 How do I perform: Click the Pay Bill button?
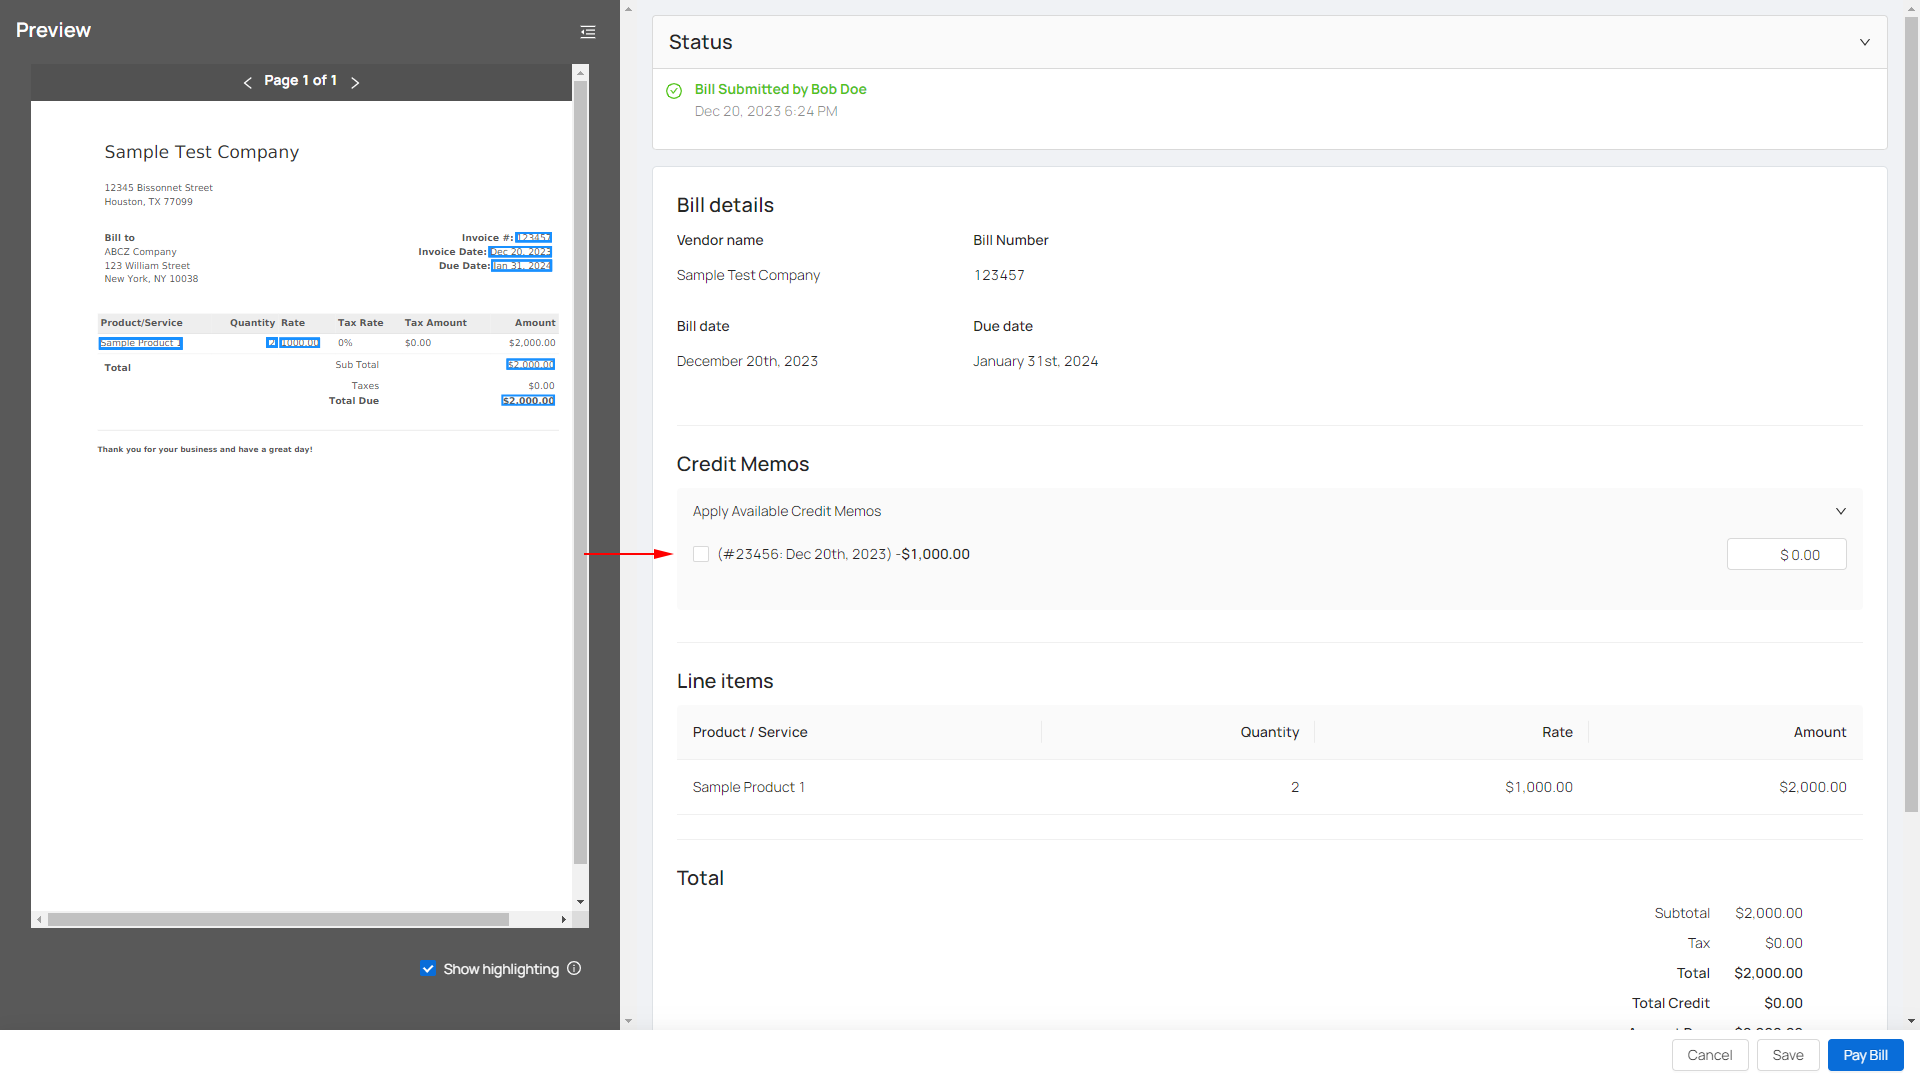[x=1865, y=1055]
